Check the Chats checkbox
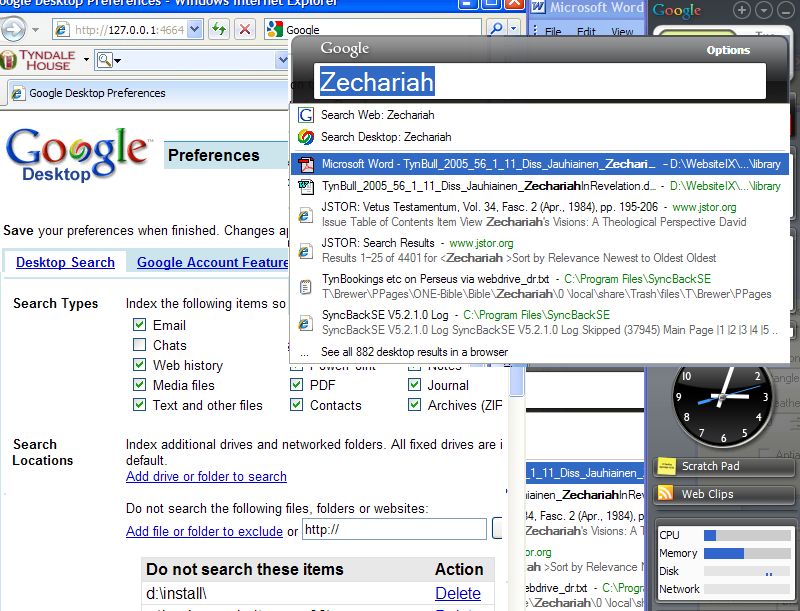 point(139,345)
